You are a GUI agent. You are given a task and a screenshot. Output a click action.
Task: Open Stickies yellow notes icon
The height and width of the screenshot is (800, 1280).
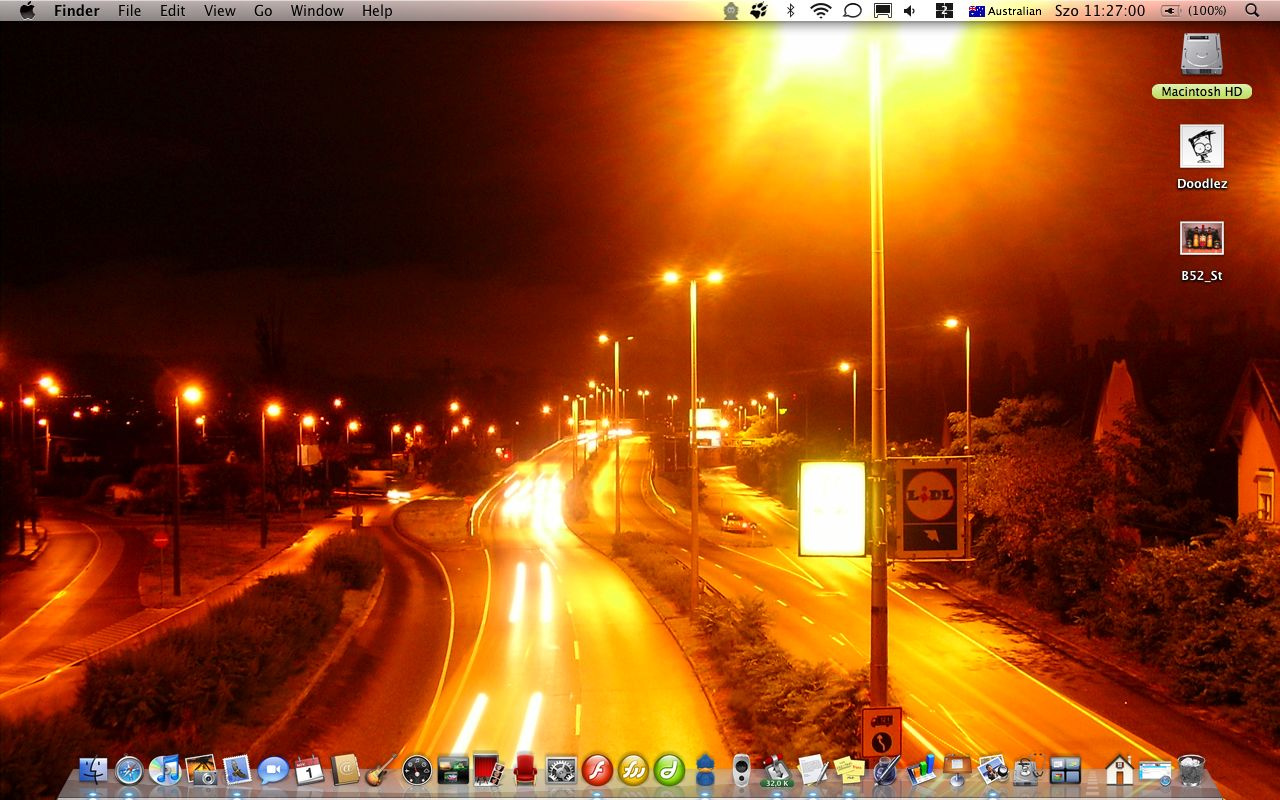point(849,769)
